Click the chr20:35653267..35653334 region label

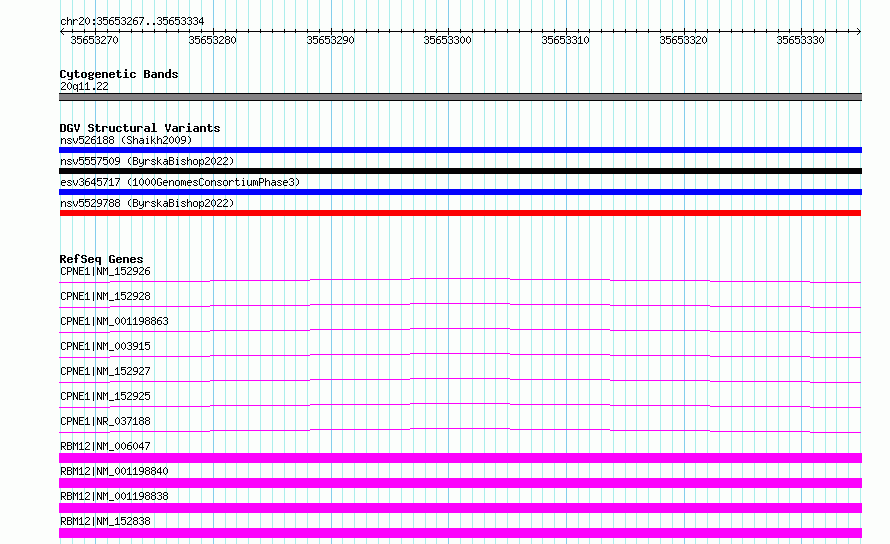(x=132, y=21)
